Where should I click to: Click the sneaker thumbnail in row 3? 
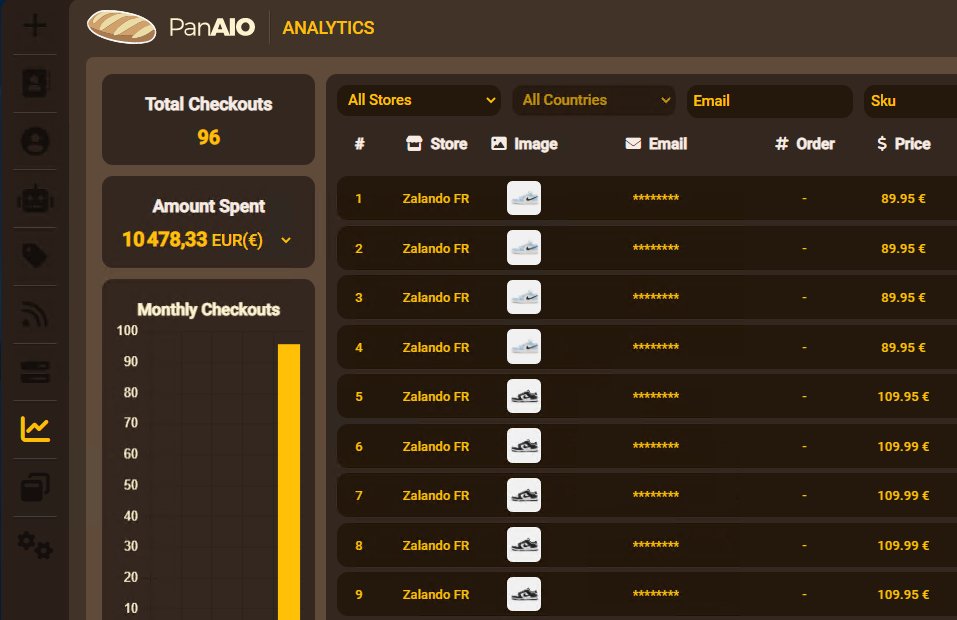524,297
